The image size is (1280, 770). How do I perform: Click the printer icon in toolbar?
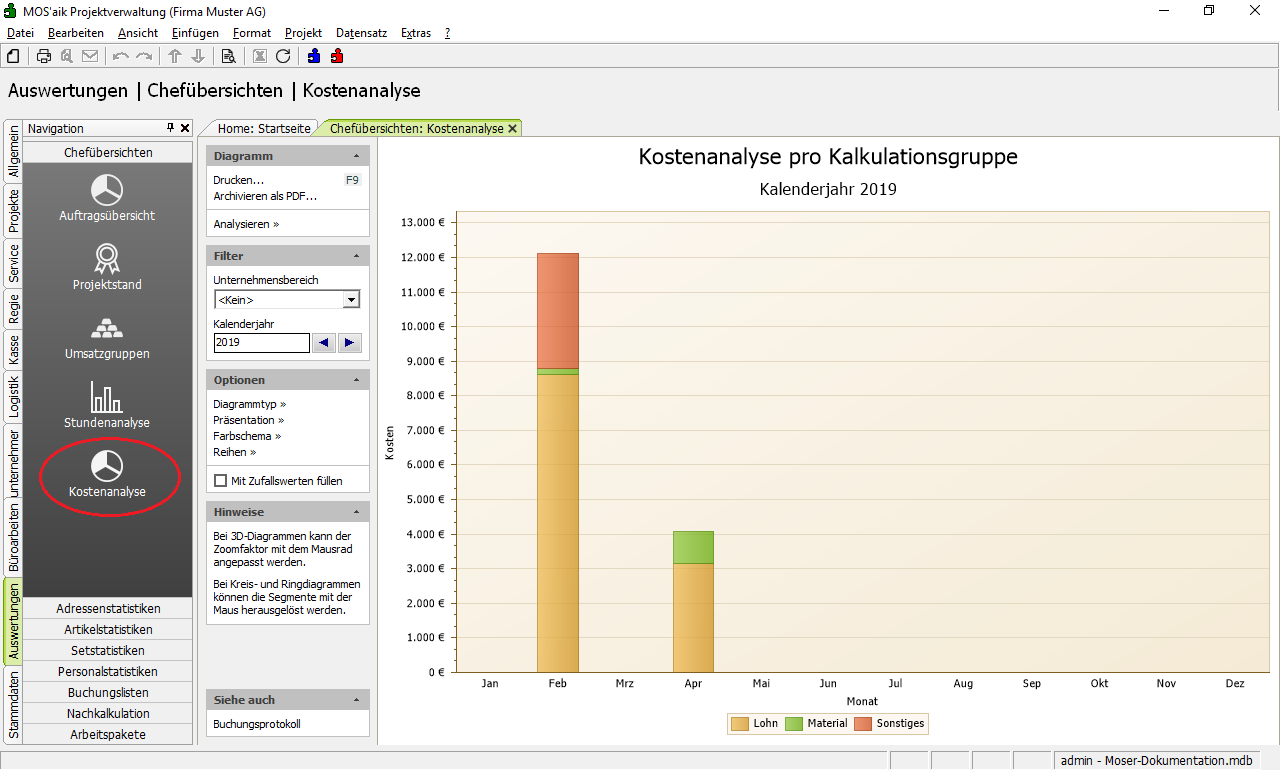click(44, 56)
